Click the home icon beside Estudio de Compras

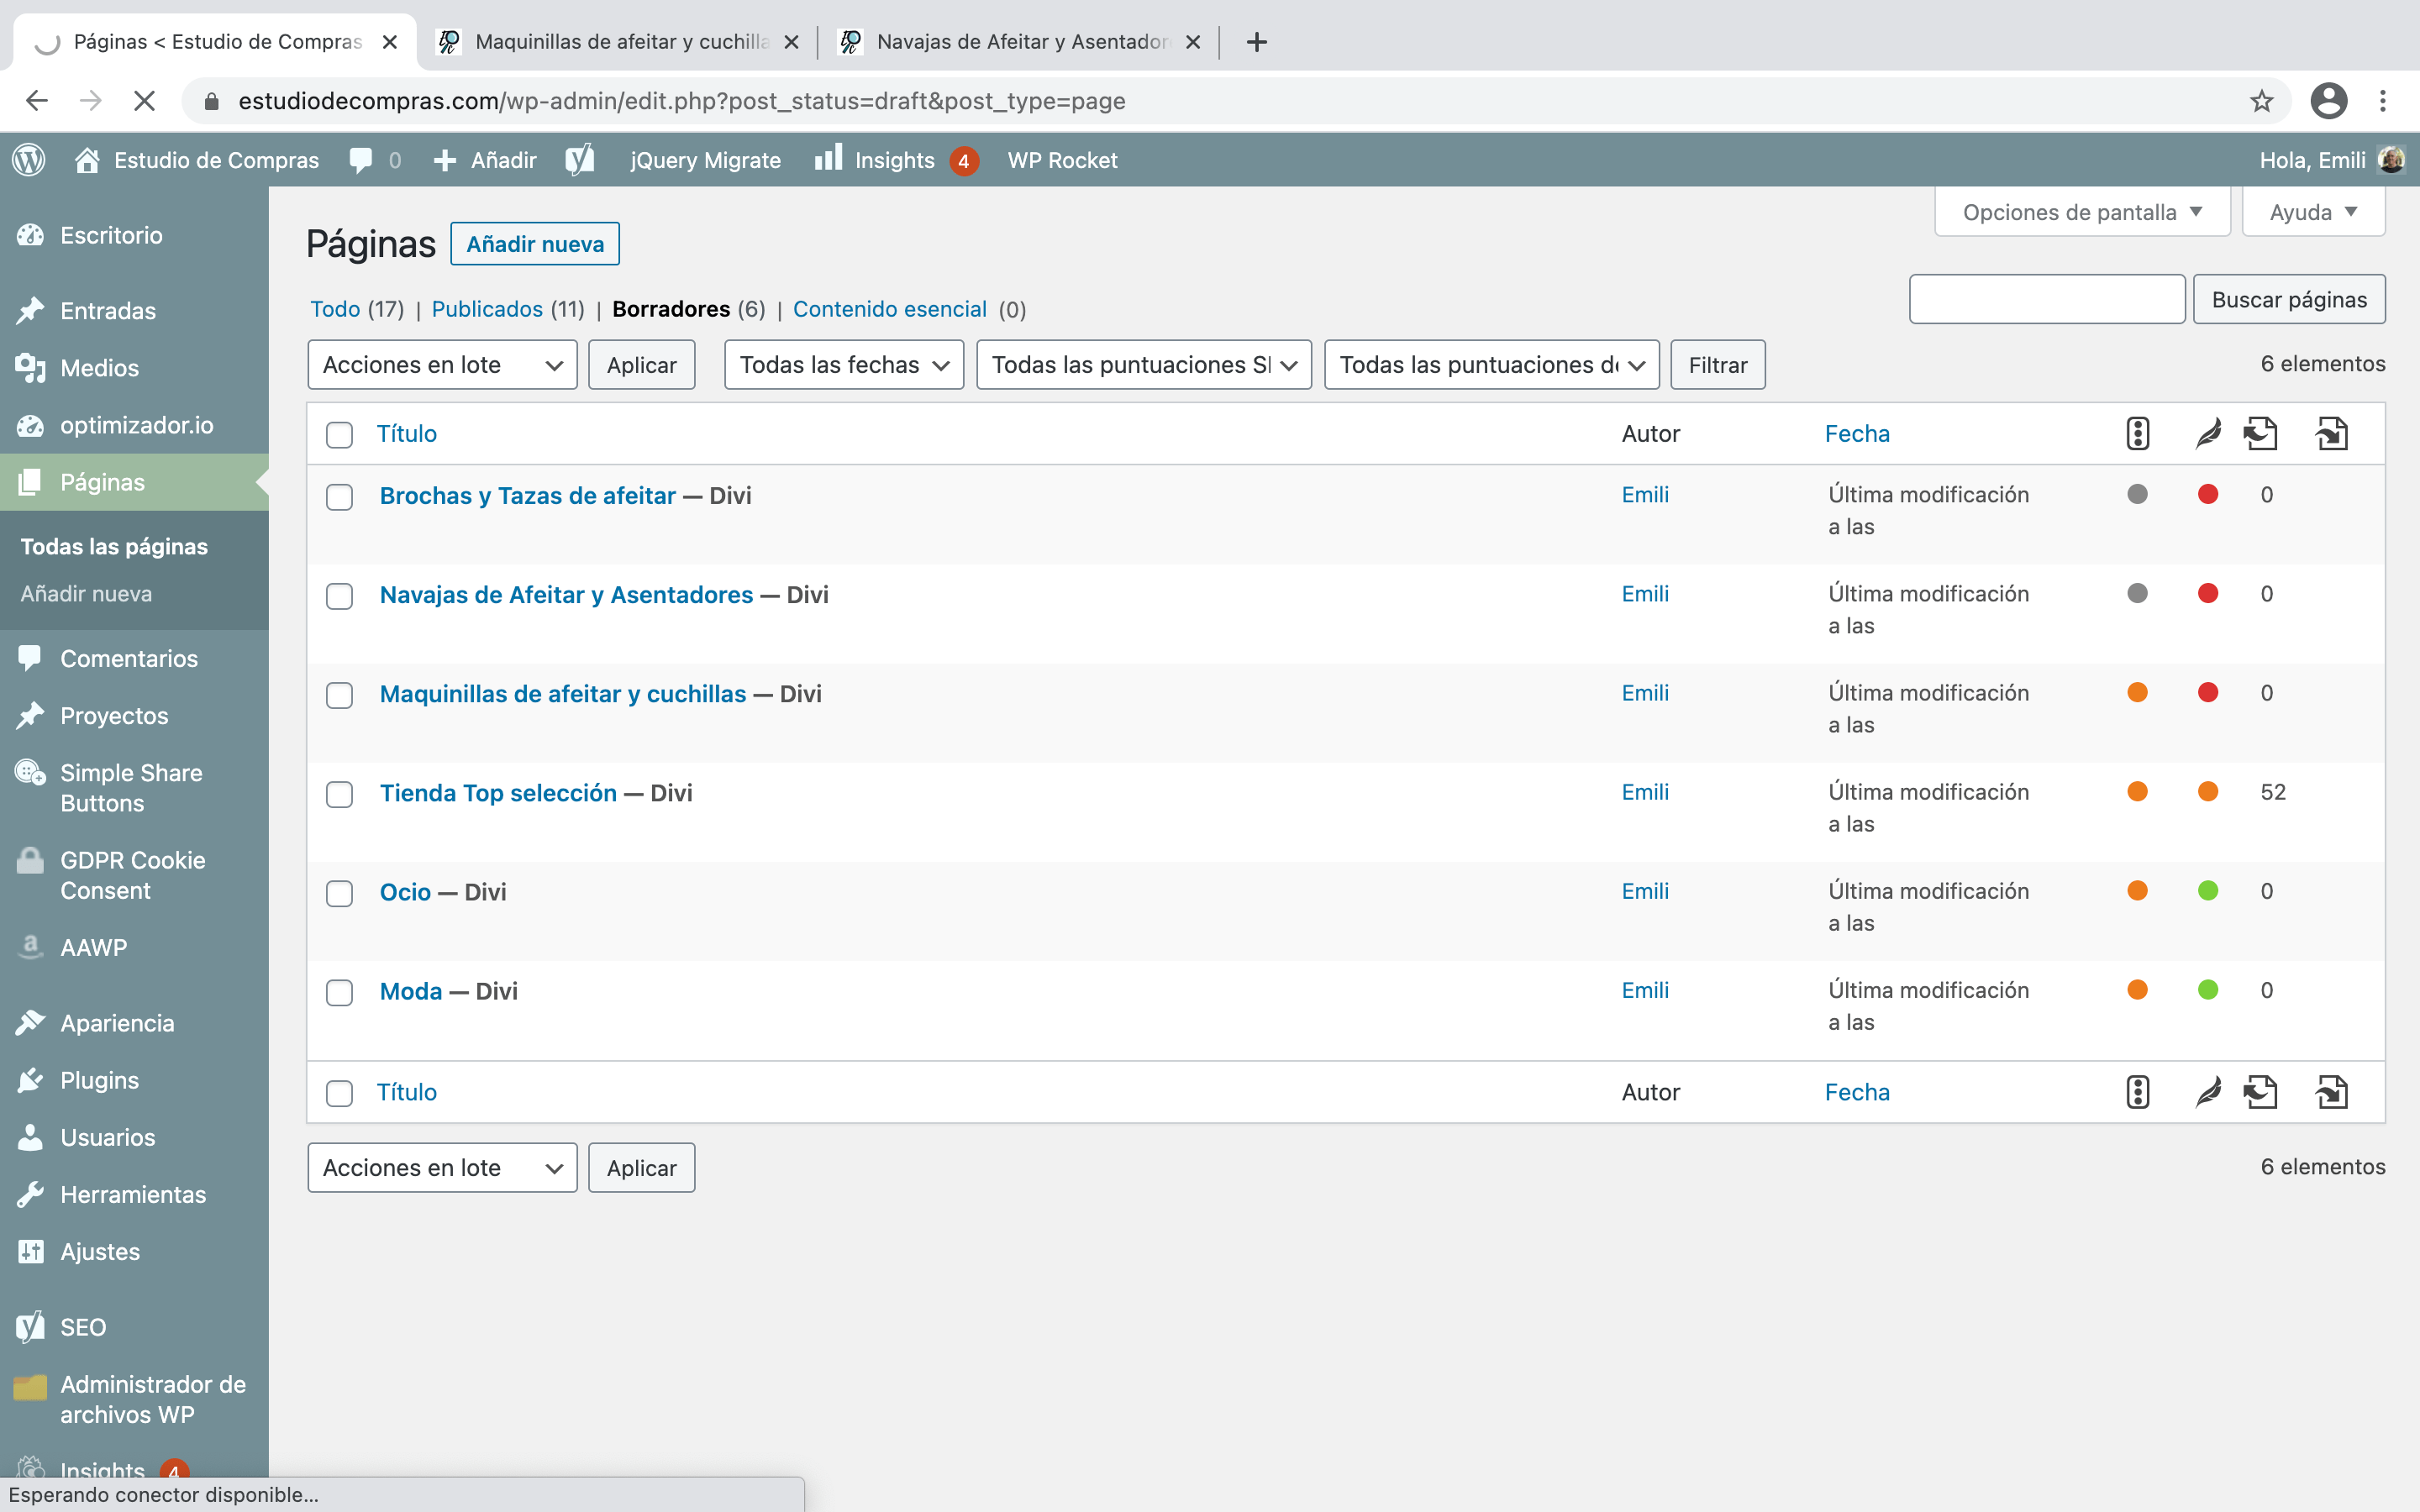[87, 160]
